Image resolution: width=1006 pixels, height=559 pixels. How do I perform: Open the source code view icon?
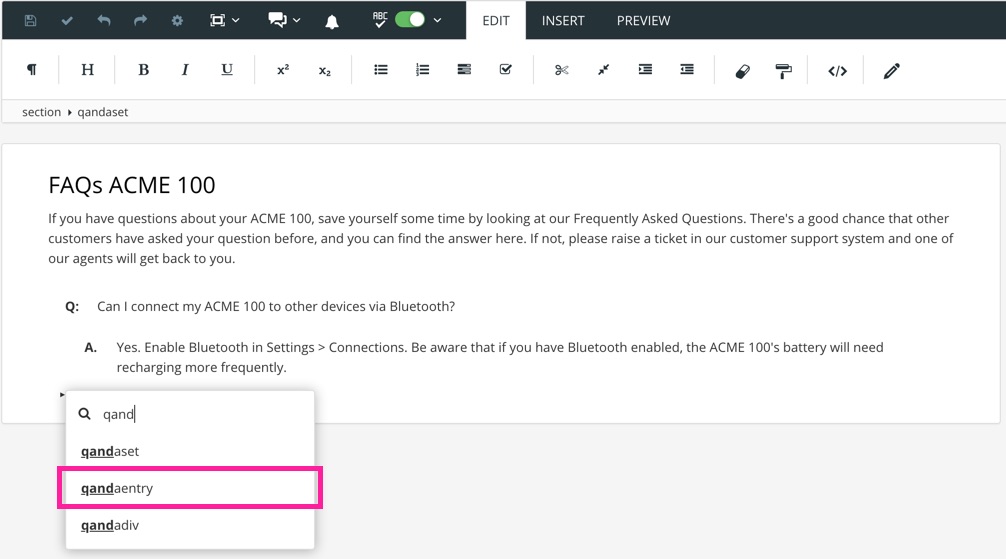coord(837,70)
